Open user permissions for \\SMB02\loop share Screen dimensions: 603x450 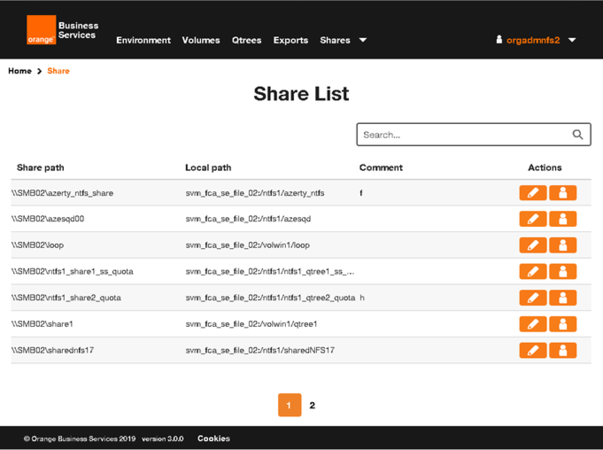(563, 245)
